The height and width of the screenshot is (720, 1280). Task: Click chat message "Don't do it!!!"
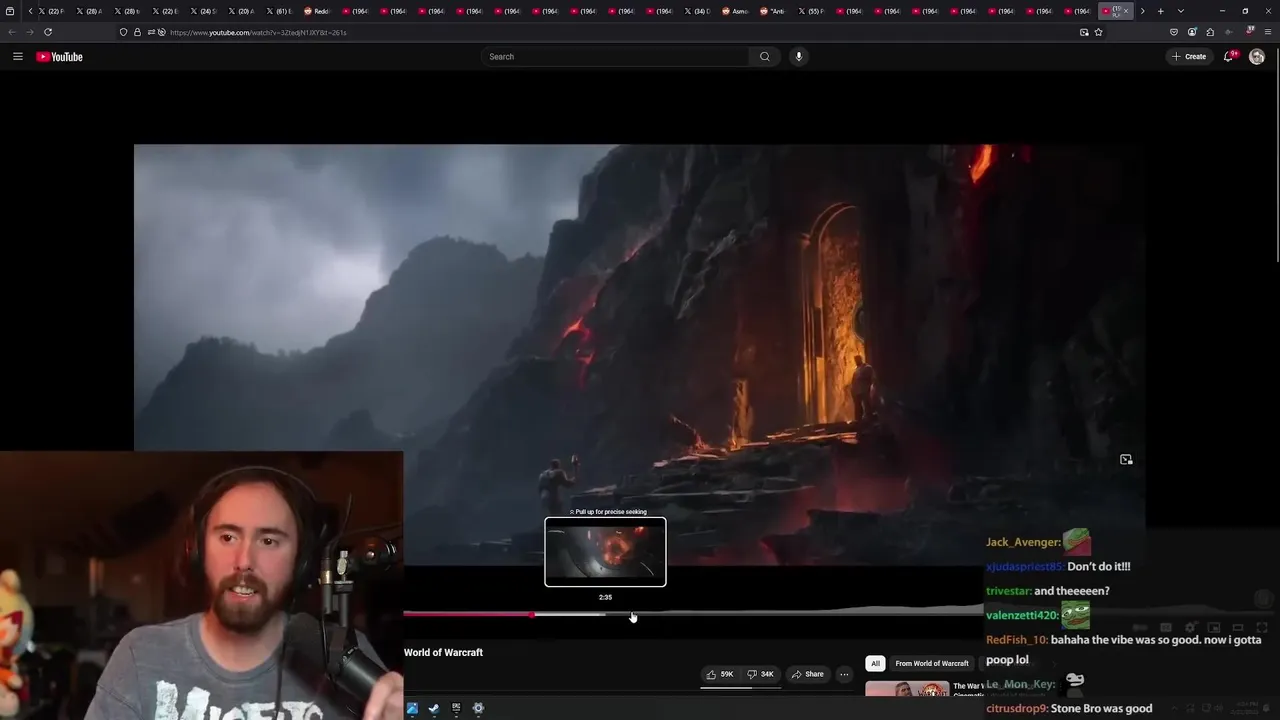coord(1099,566)
